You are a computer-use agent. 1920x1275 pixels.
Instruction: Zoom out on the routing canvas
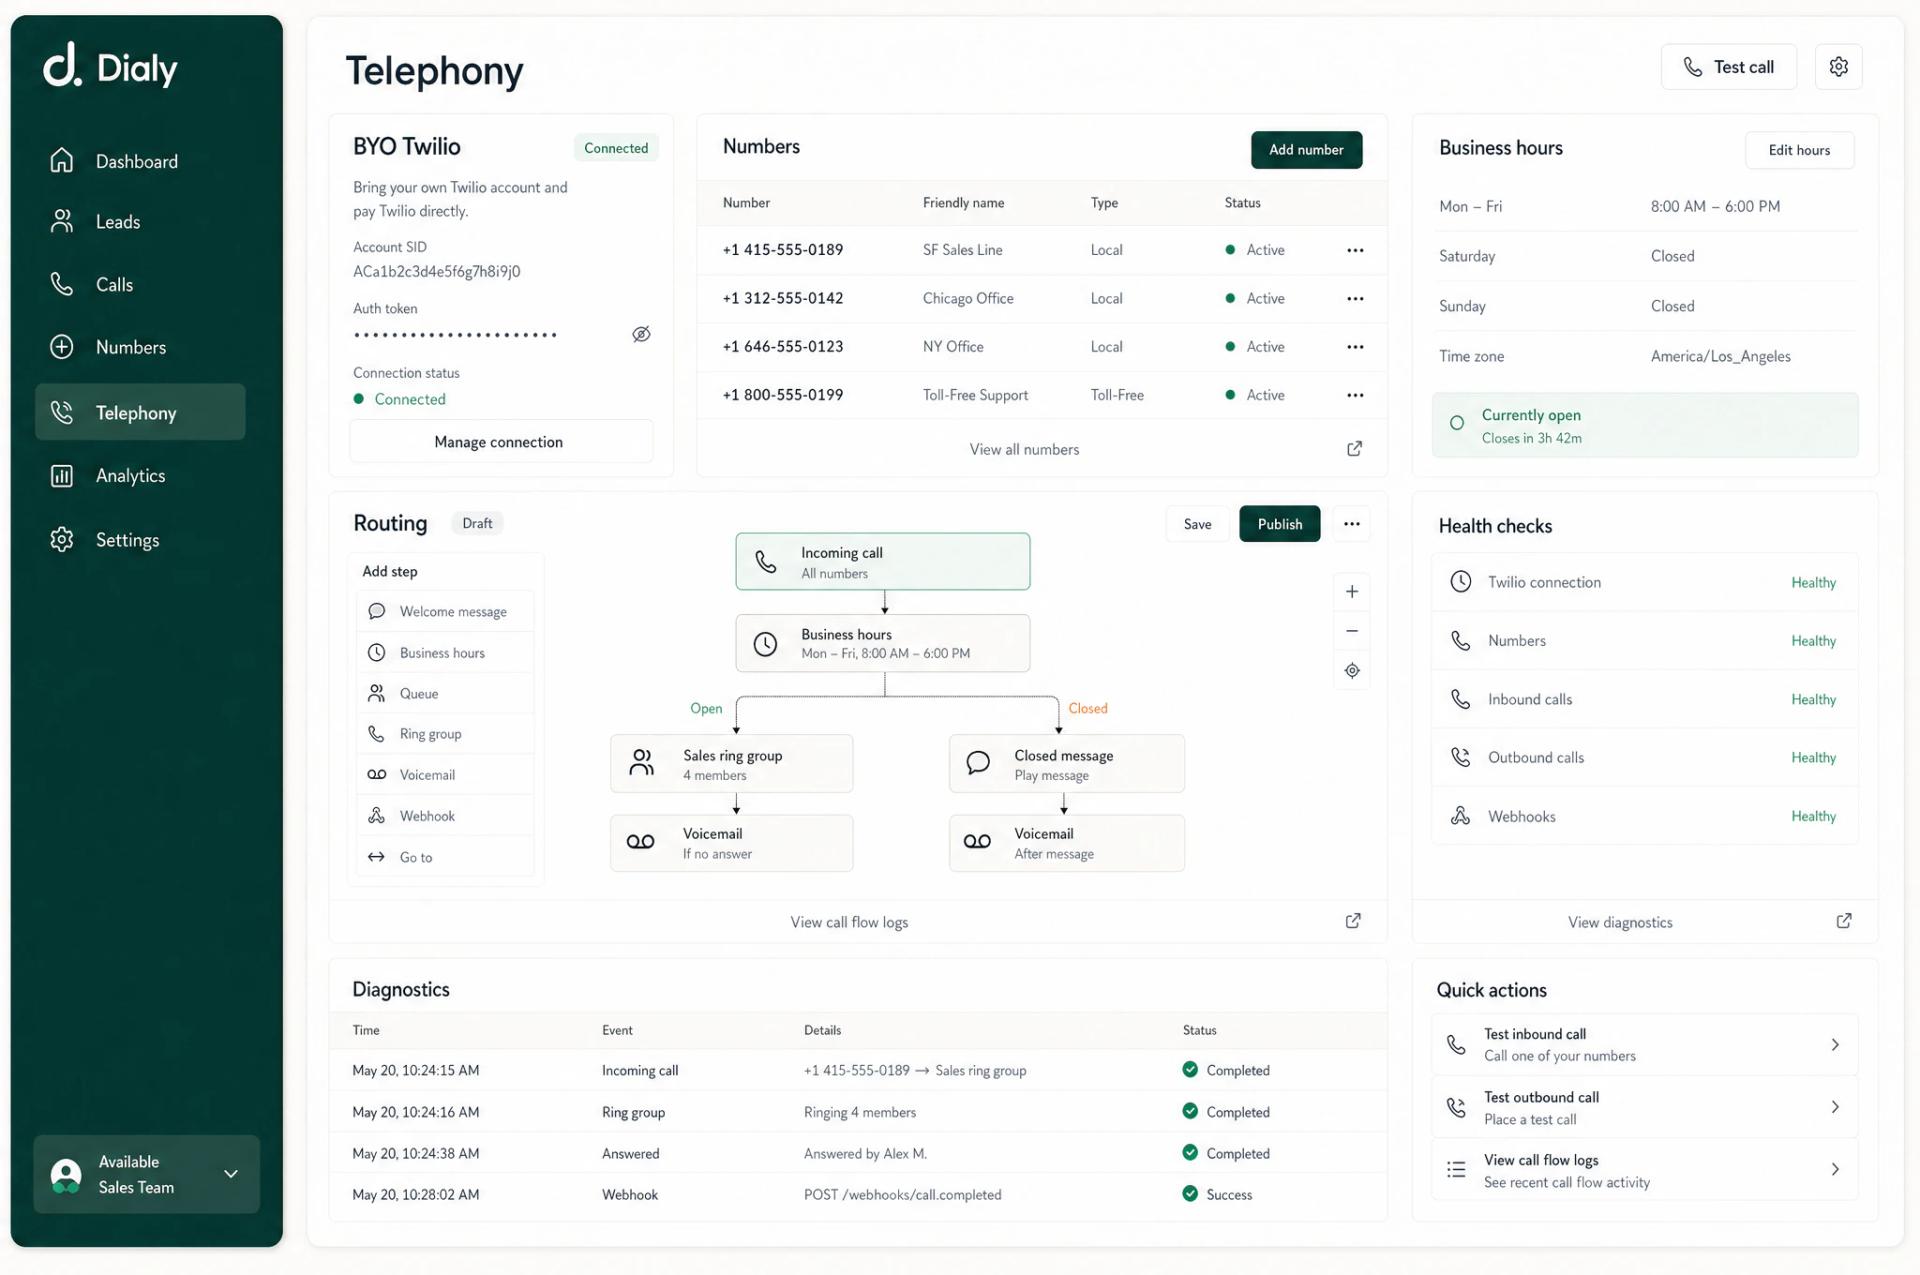click(1351, 631)
